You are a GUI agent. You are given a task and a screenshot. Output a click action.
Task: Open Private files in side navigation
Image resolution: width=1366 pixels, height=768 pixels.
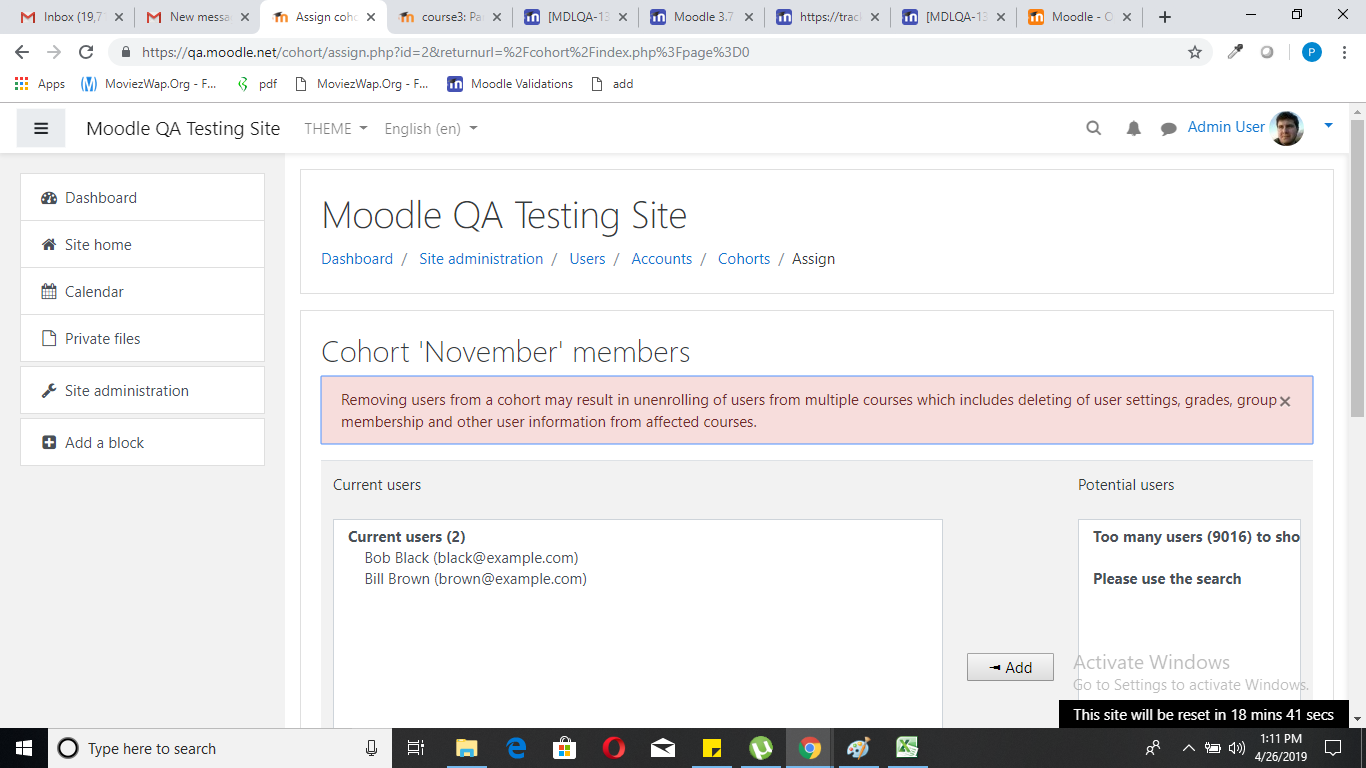click(142, 338)
